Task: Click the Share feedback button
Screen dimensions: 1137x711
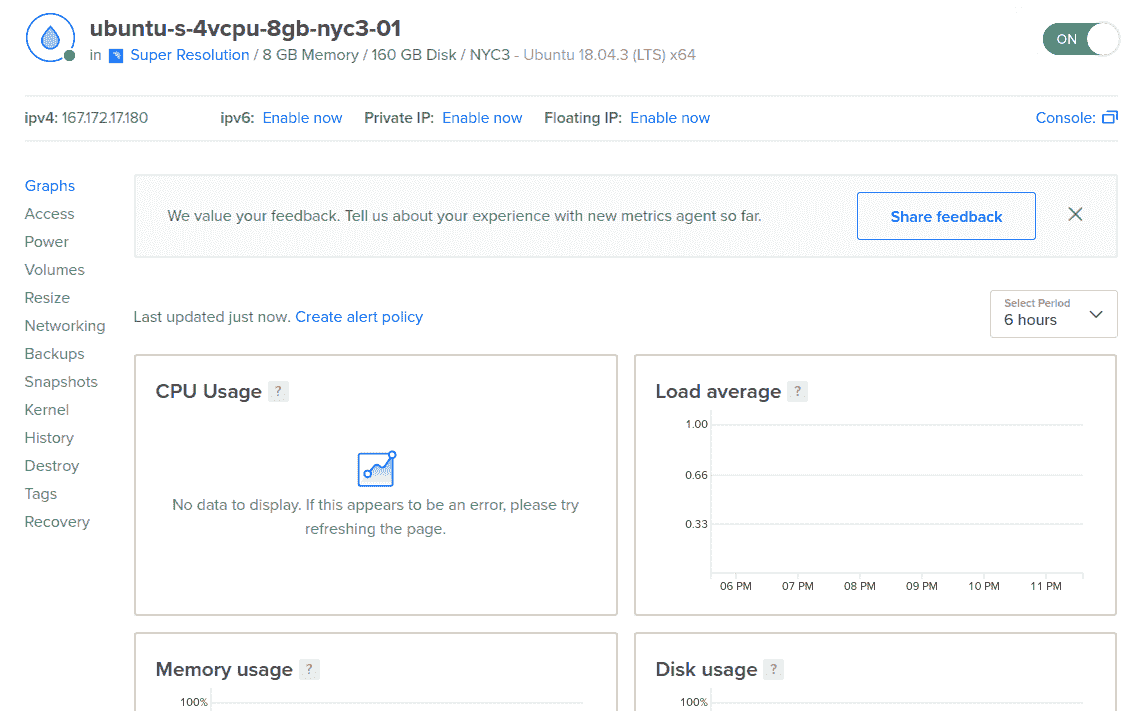Action: pos(946,216)
